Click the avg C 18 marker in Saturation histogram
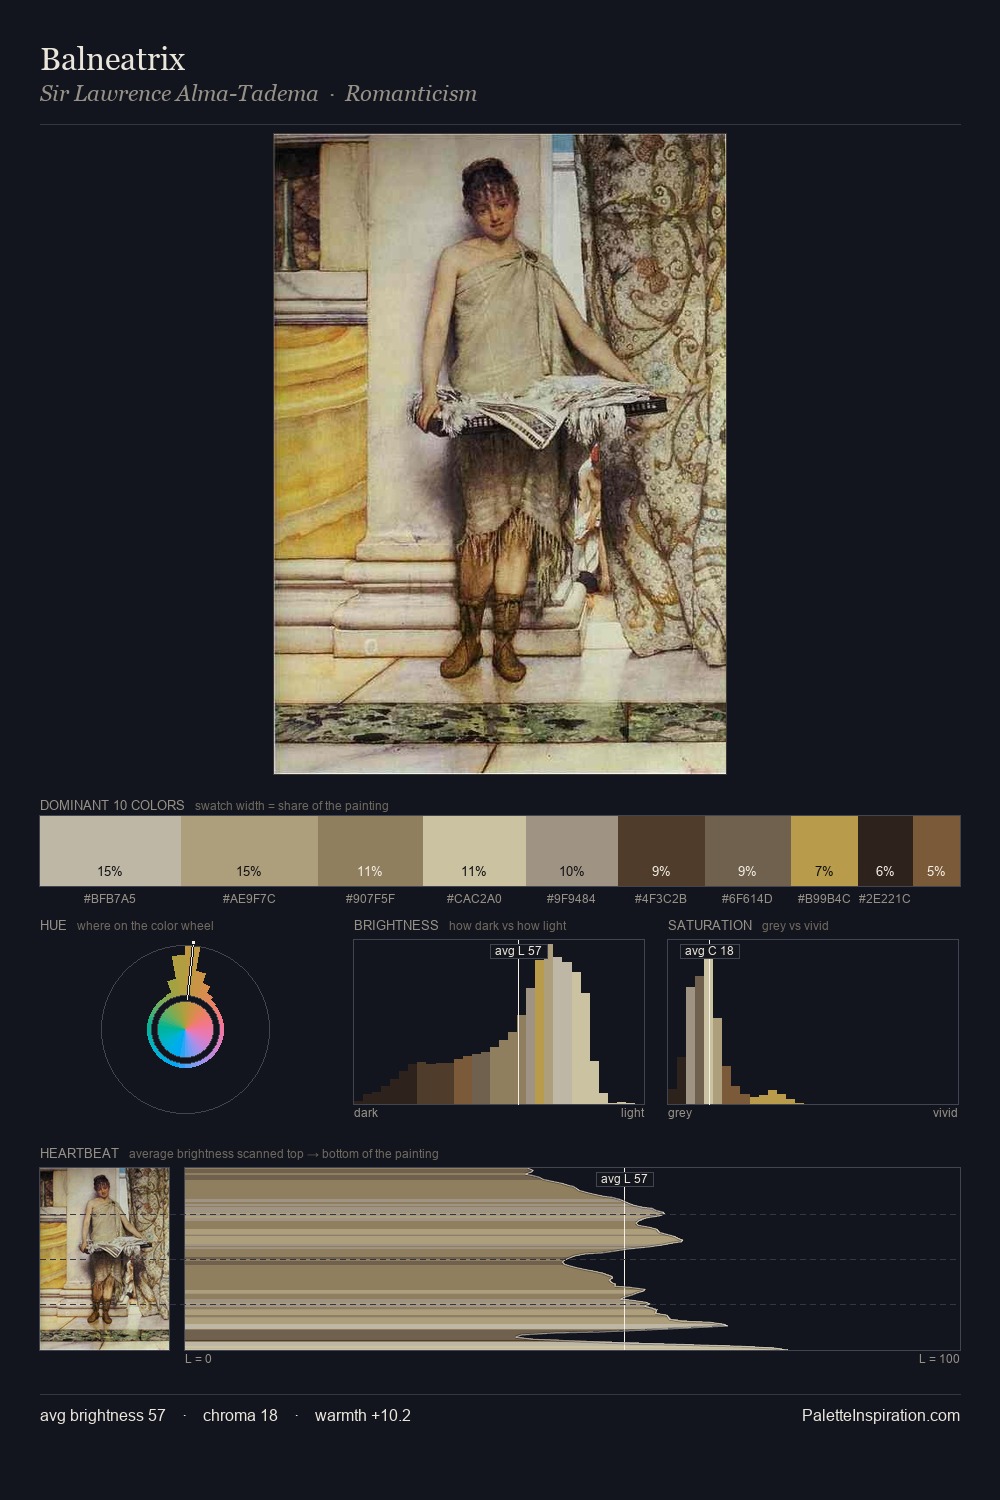This screenshot has width=1000, height=1500. 709,951
